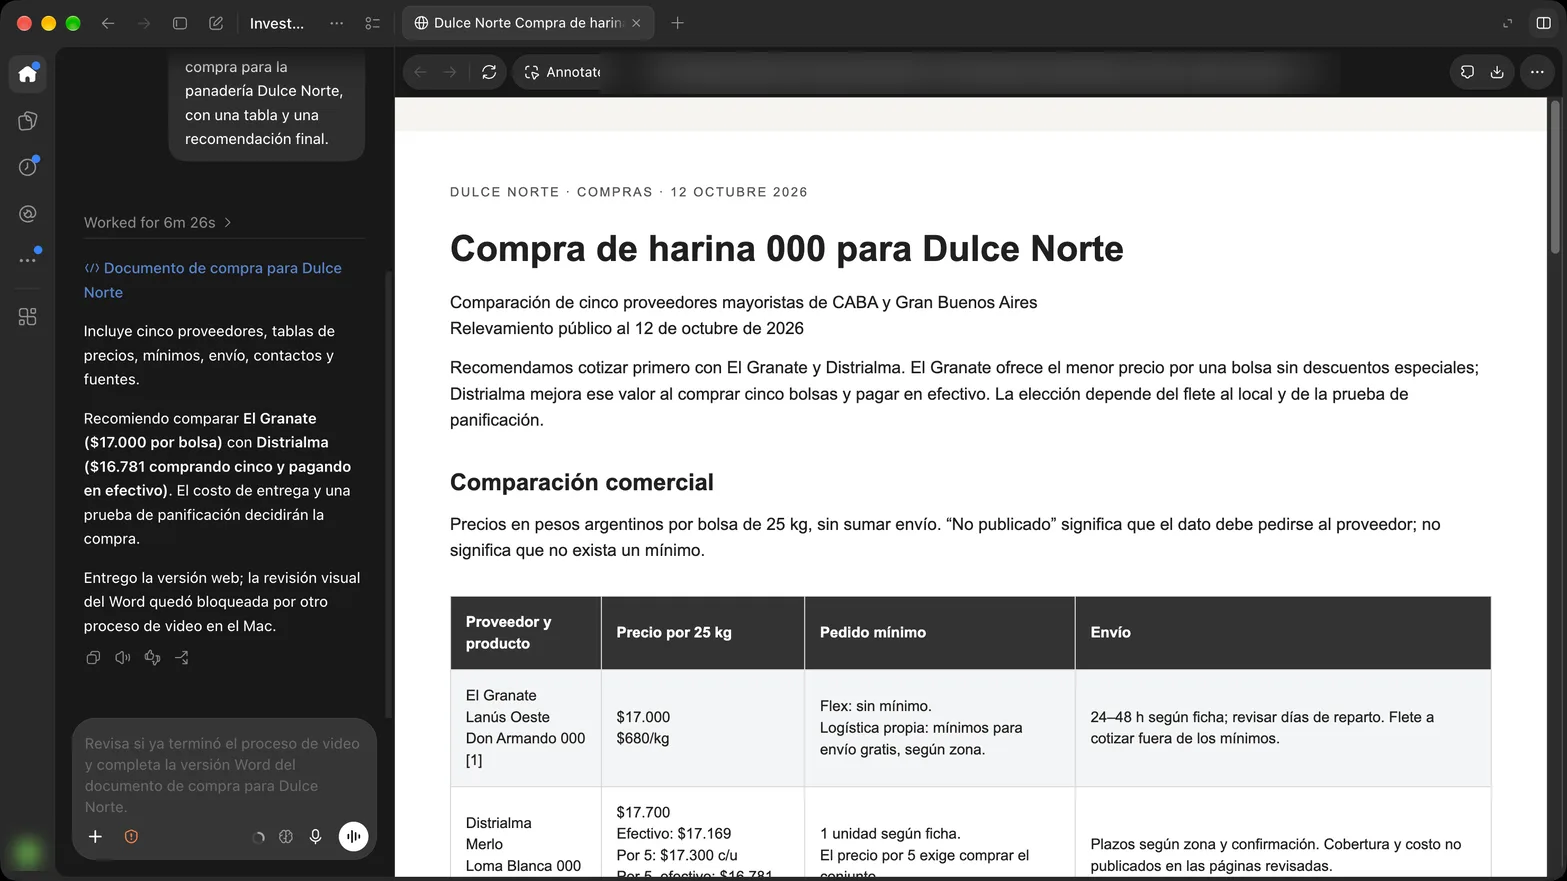Viewport: 1567px width, 881px height.
Task: Open the checklist tasks icon in the title bar
Action: tap(373, 23)
